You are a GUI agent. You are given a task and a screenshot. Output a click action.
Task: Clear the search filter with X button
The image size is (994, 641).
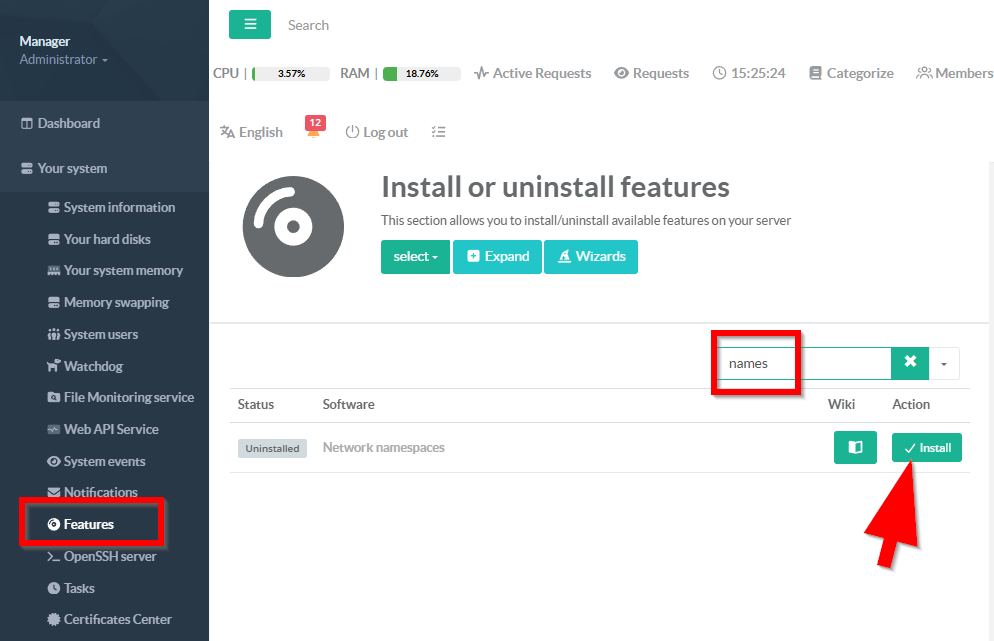pos(910,363)
